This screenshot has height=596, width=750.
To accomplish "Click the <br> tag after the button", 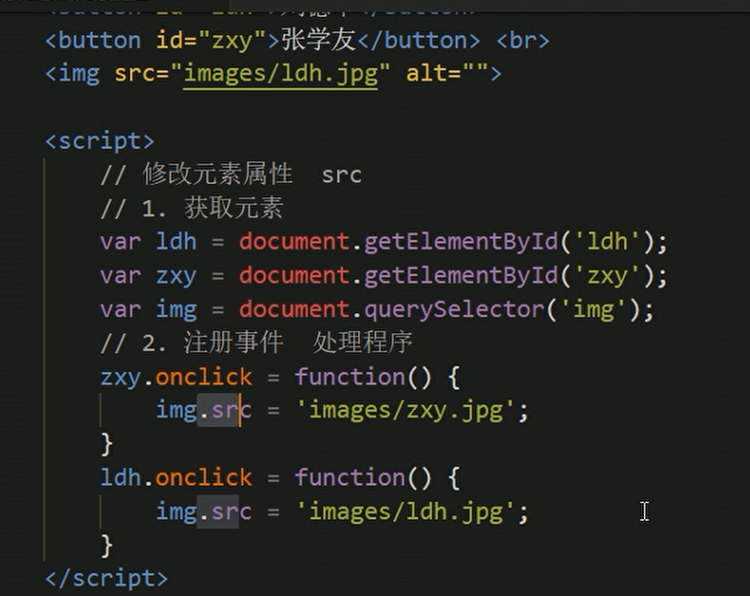I will point(523,40).
